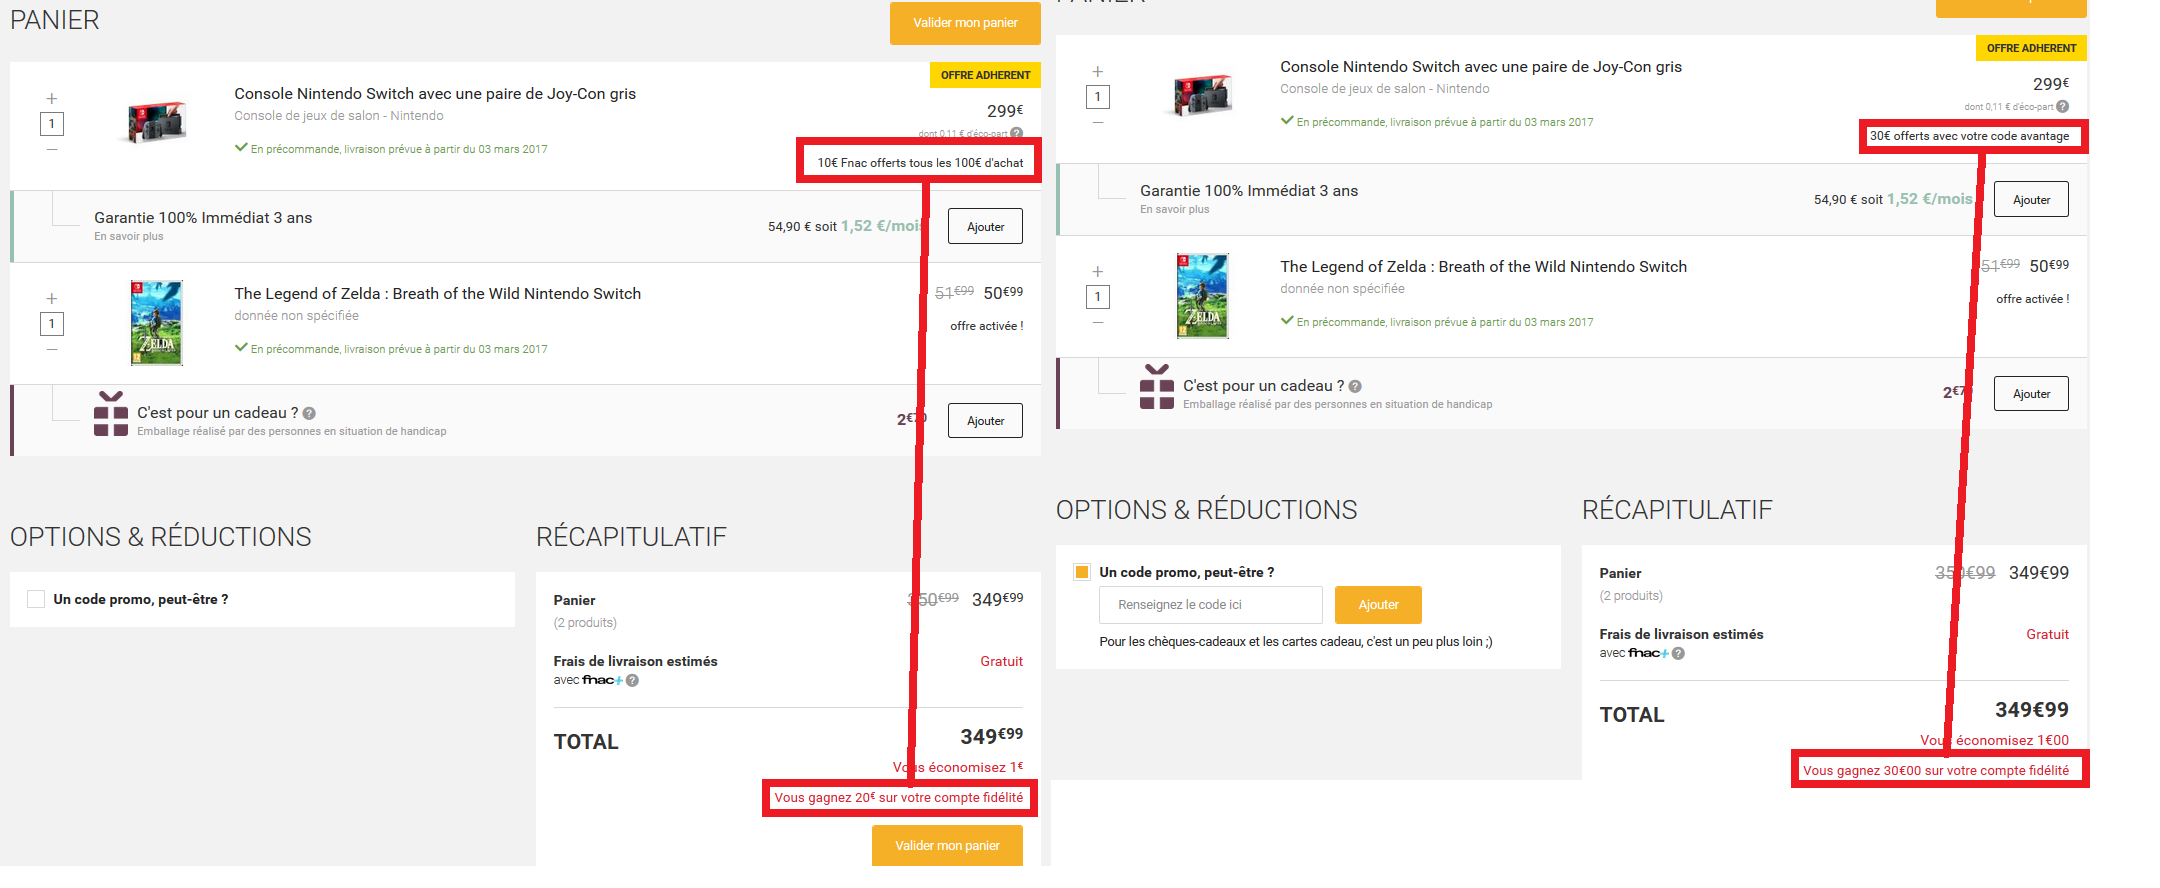Click Console quantity box showing 1, right cart
Screen dimensions: 2160x888
point(1098,97)
